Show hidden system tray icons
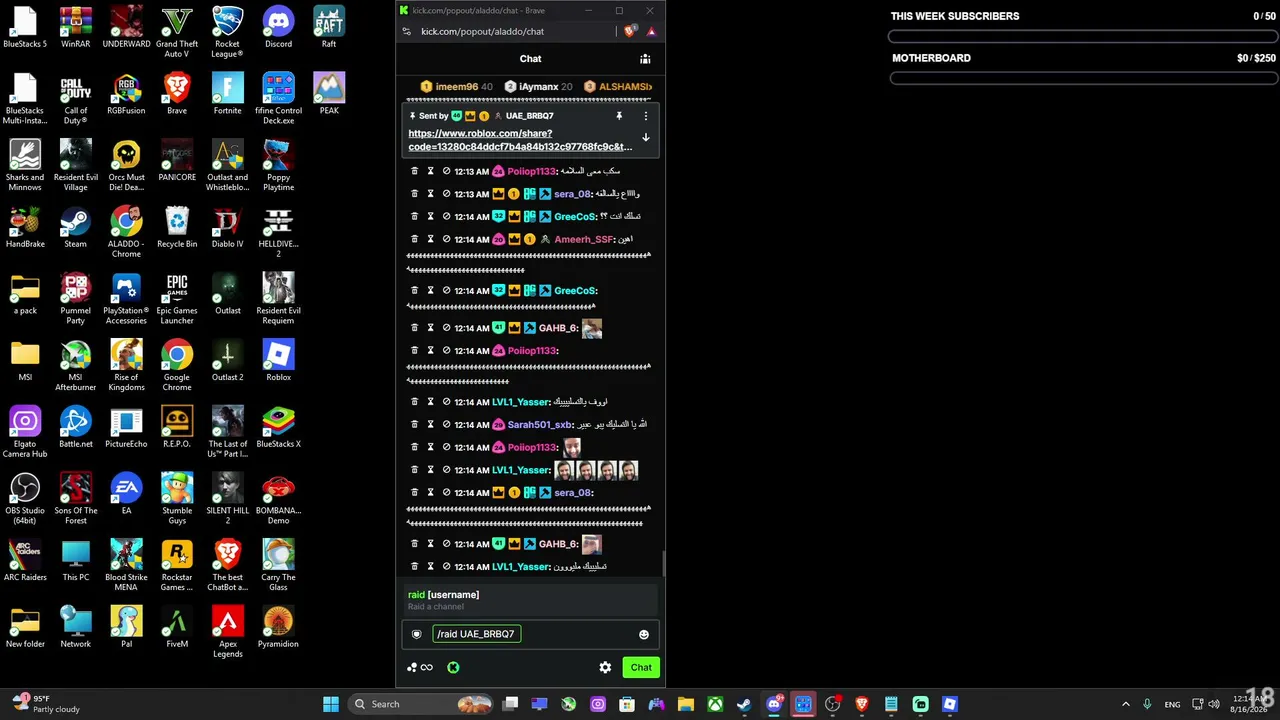Image resolution: width=1280 pixels, height=720 pixels. point(1125,704)
